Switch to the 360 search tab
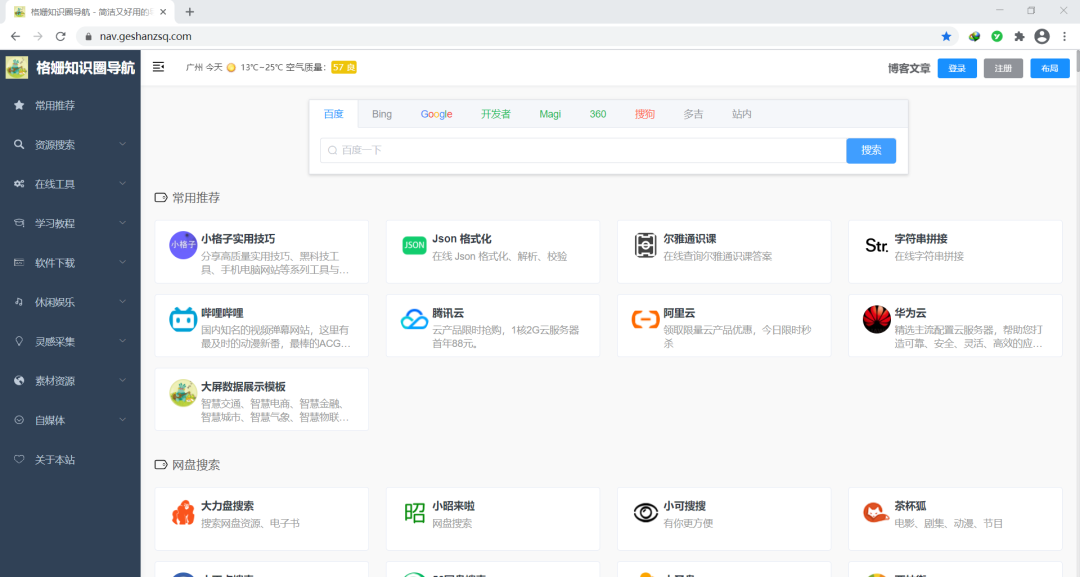This screenshot has height=577, width=1080. pyautogui.click(x=598, y=114)
